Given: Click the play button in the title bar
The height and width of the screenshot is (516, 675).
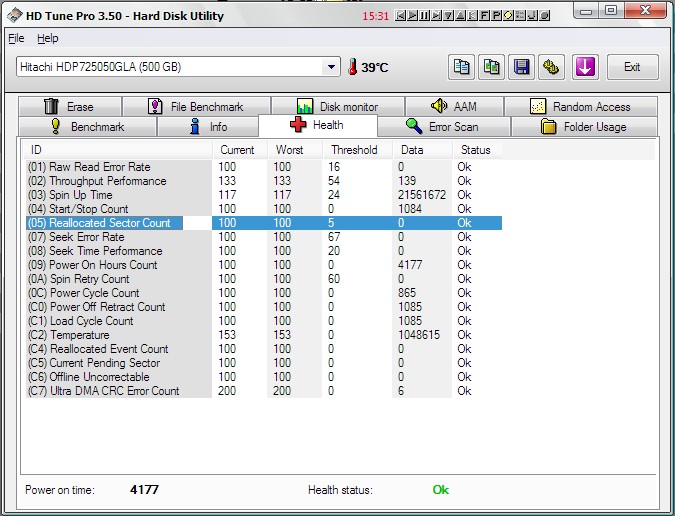Looking at the screenshot, I should [x=413, y=16].
